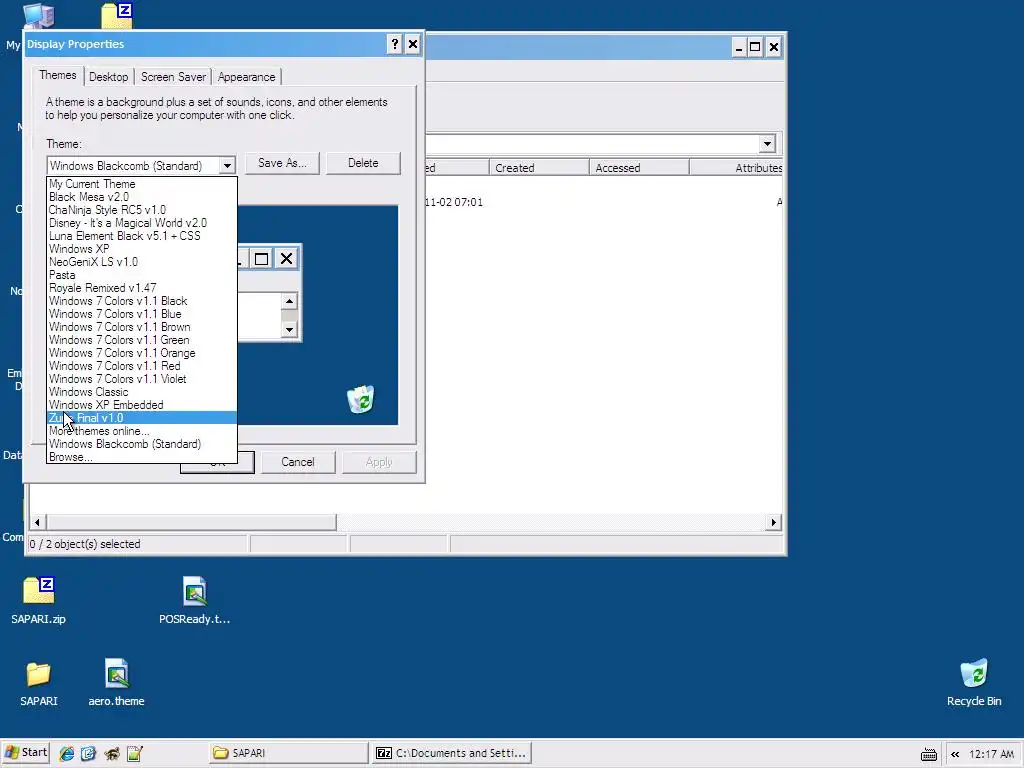Click the Display Properties help button
The width and height of the screenshot is (1024, 768).
tap(394, 44)
